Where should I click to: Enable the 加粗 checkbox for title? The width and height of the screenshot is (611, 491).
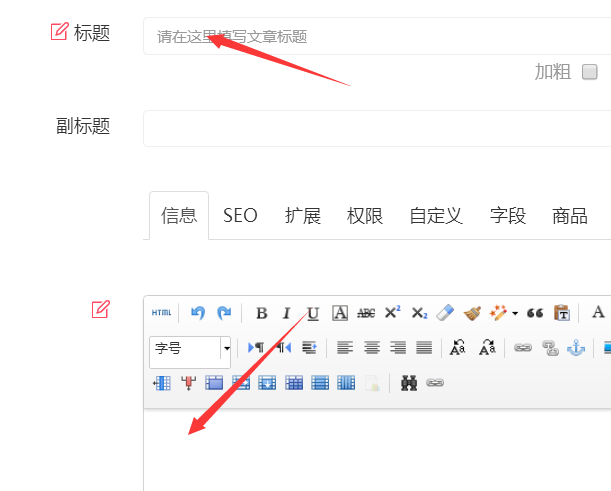pyautogui.click(x=590, y=72)
